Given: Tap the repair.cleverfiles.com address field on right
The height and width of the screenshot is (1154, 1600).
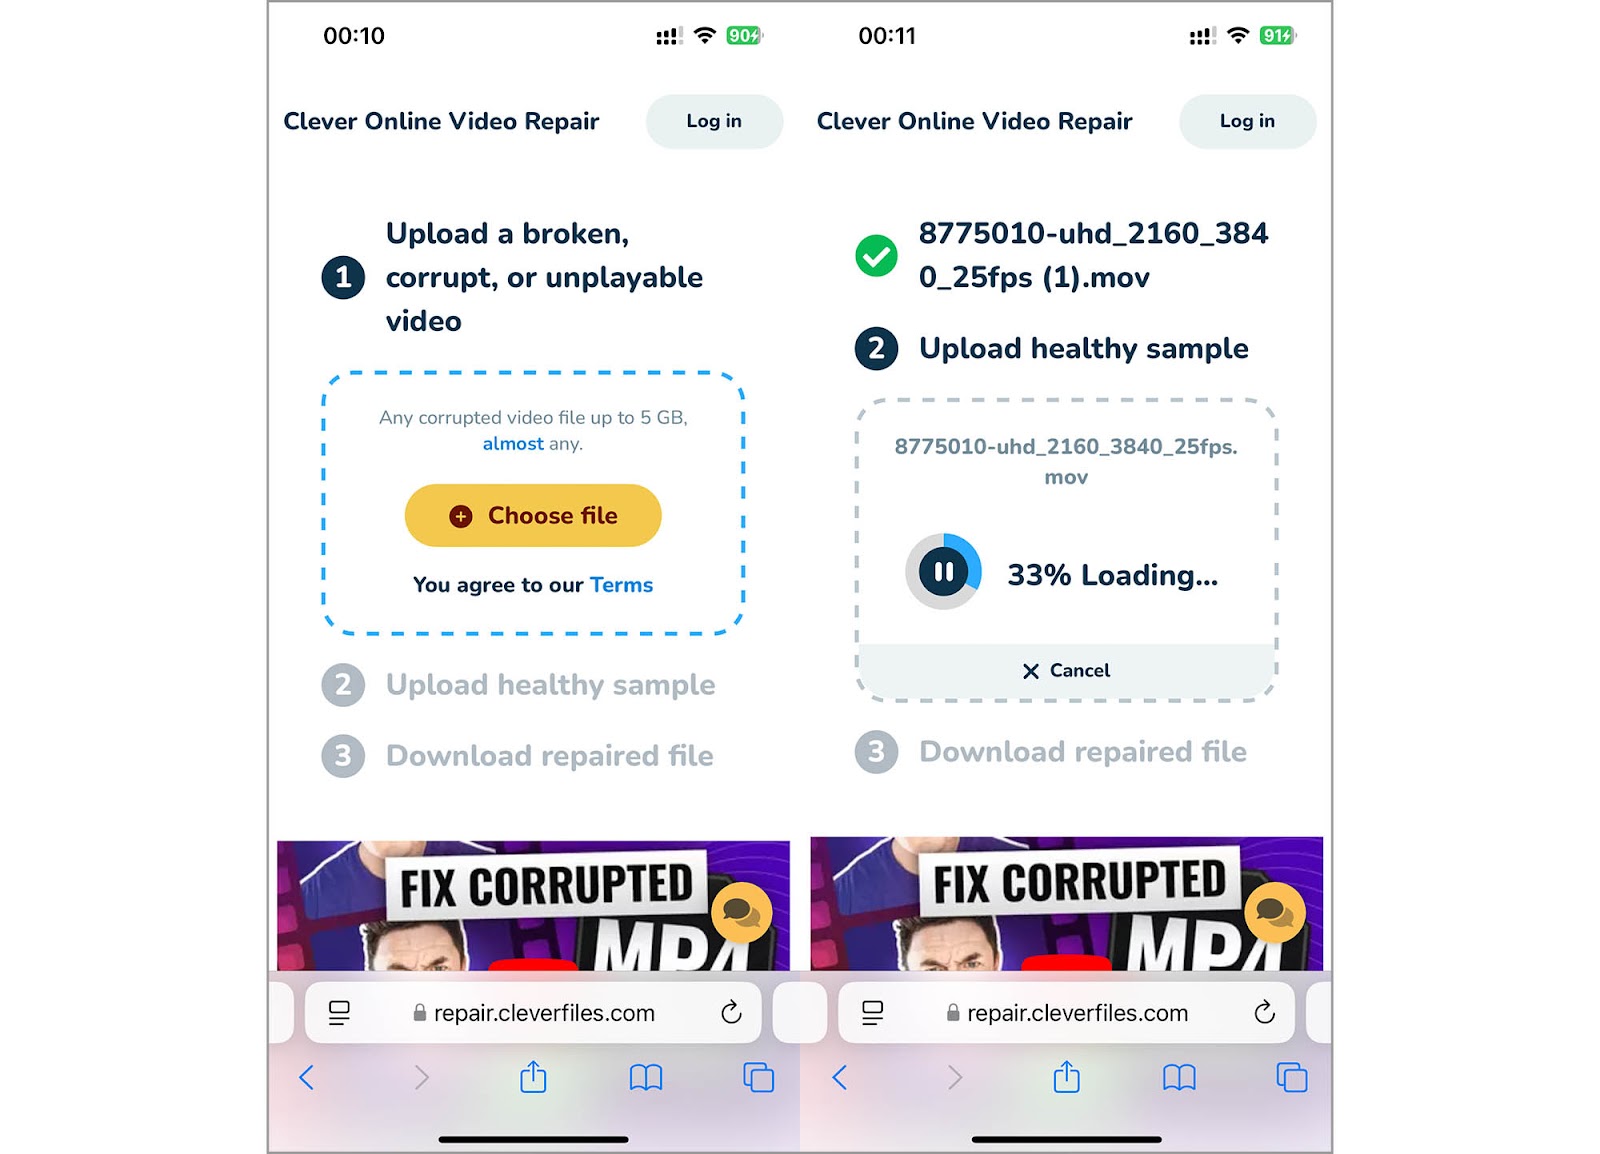Looking at the screenshot, I should pyautogui.click(x=1066, y=1013).
